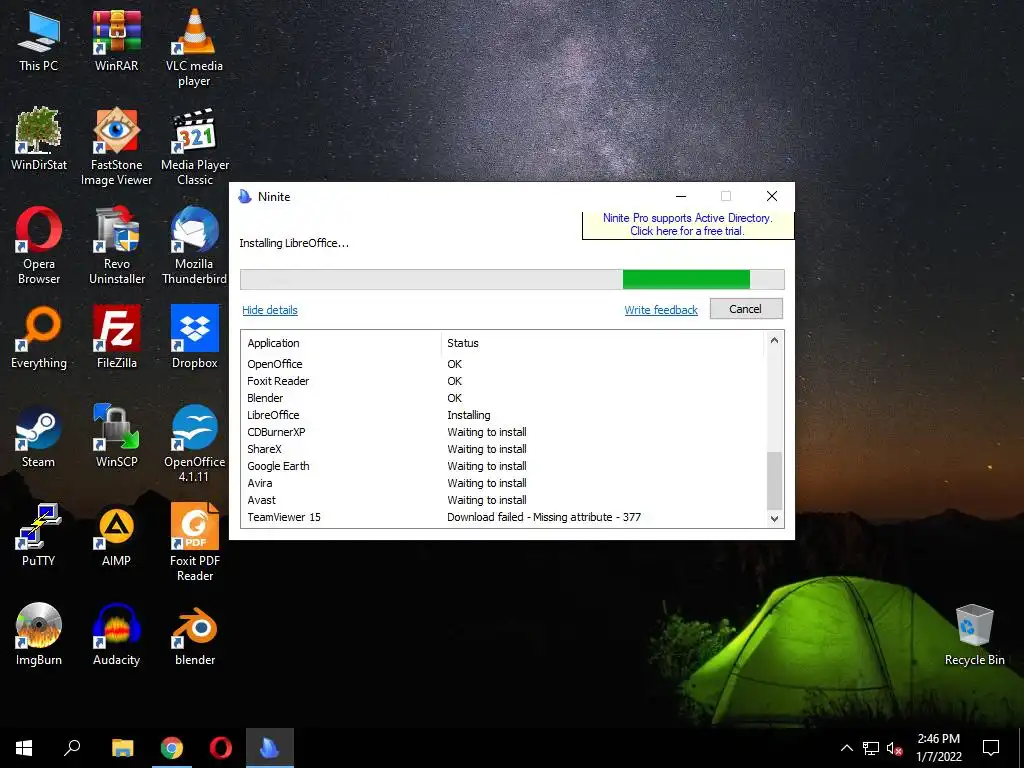The image size is (1024, 768).
Task: Close the Ninite window
Action: pos(772,196)
